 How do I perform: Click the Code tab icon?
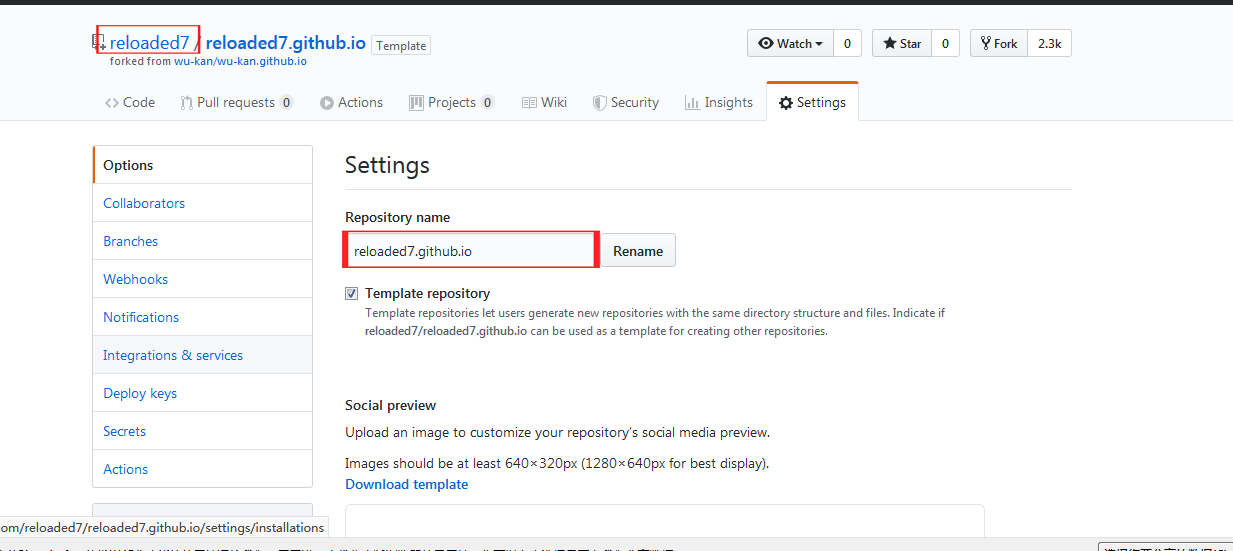coord(112,103)
